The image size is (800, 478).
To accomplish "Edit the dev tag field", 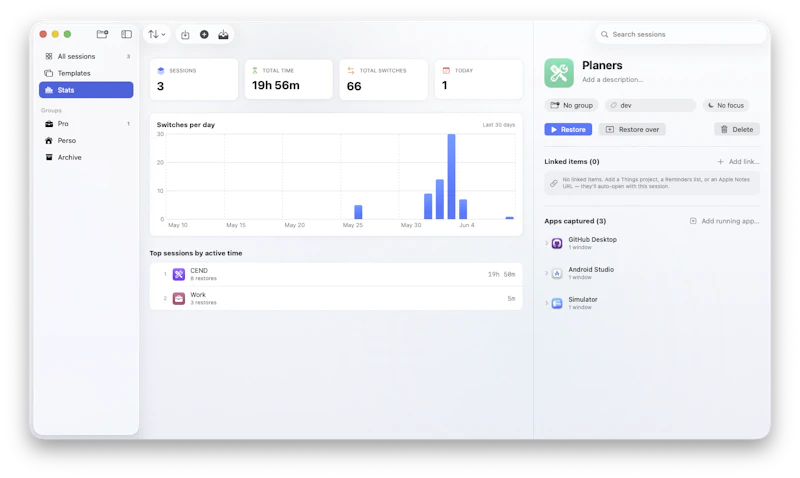I will pyautogui.click(x=651, y=105).
